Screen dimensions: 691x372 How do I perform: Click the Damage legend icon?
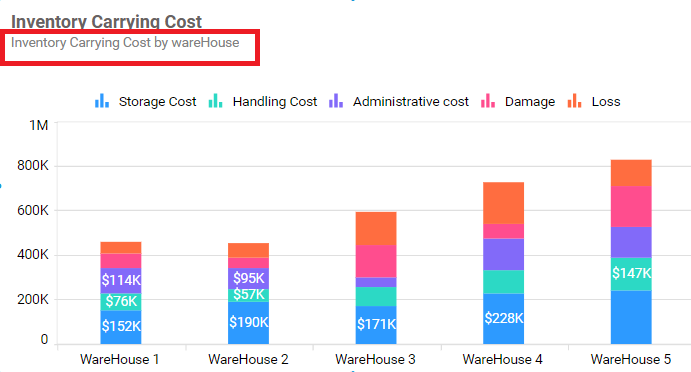point(488,100)
